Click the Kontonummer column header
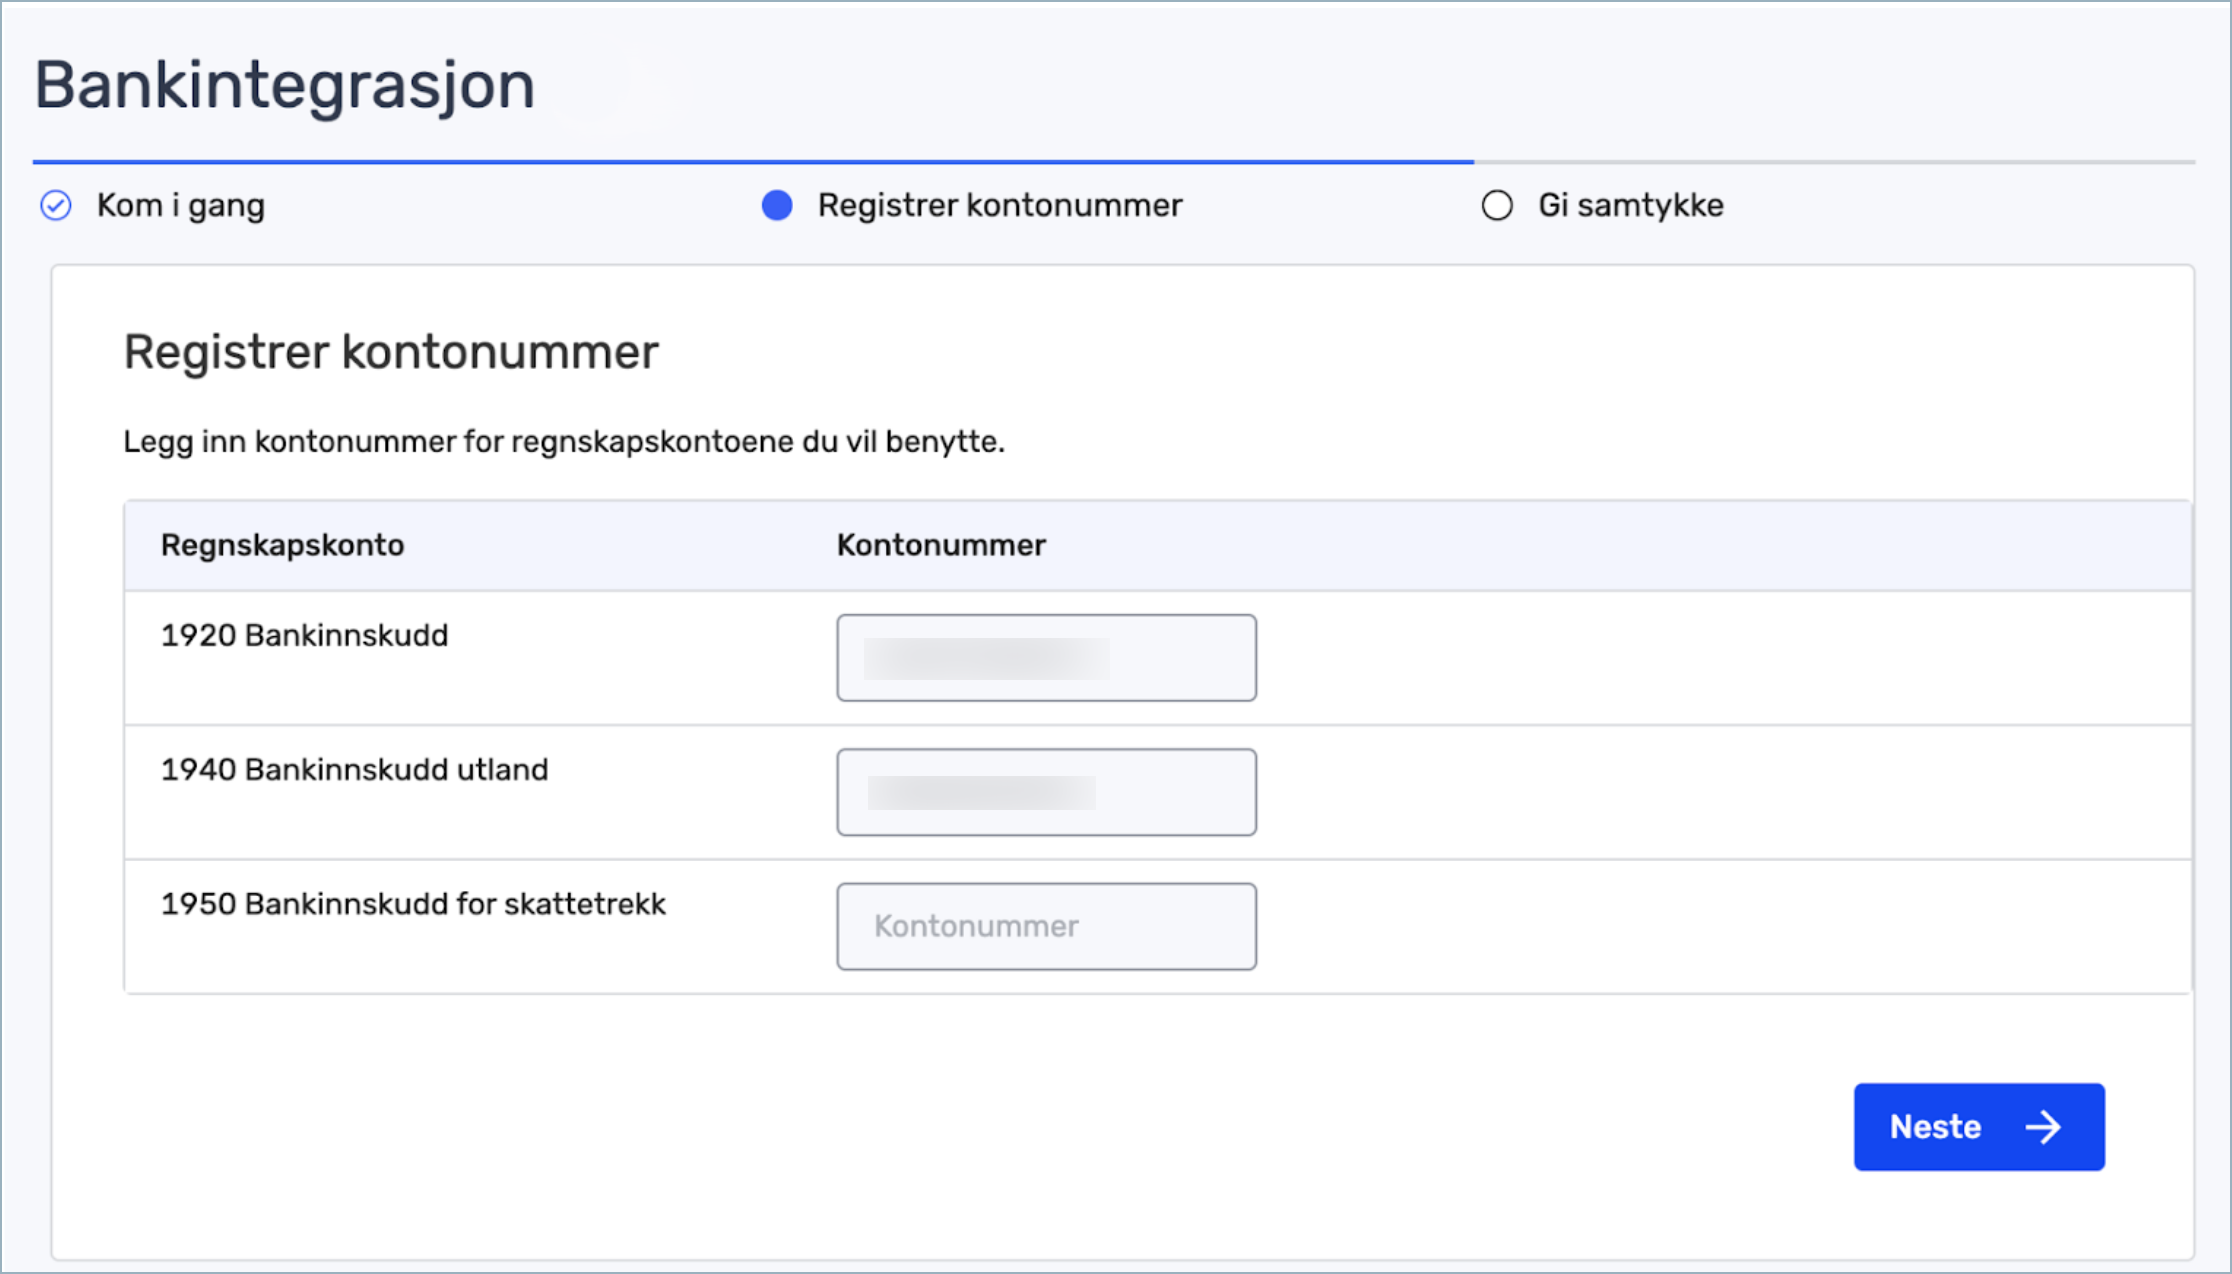Image resolution: width=2232 pixels, height=1274 pixels. pos(941,545)
